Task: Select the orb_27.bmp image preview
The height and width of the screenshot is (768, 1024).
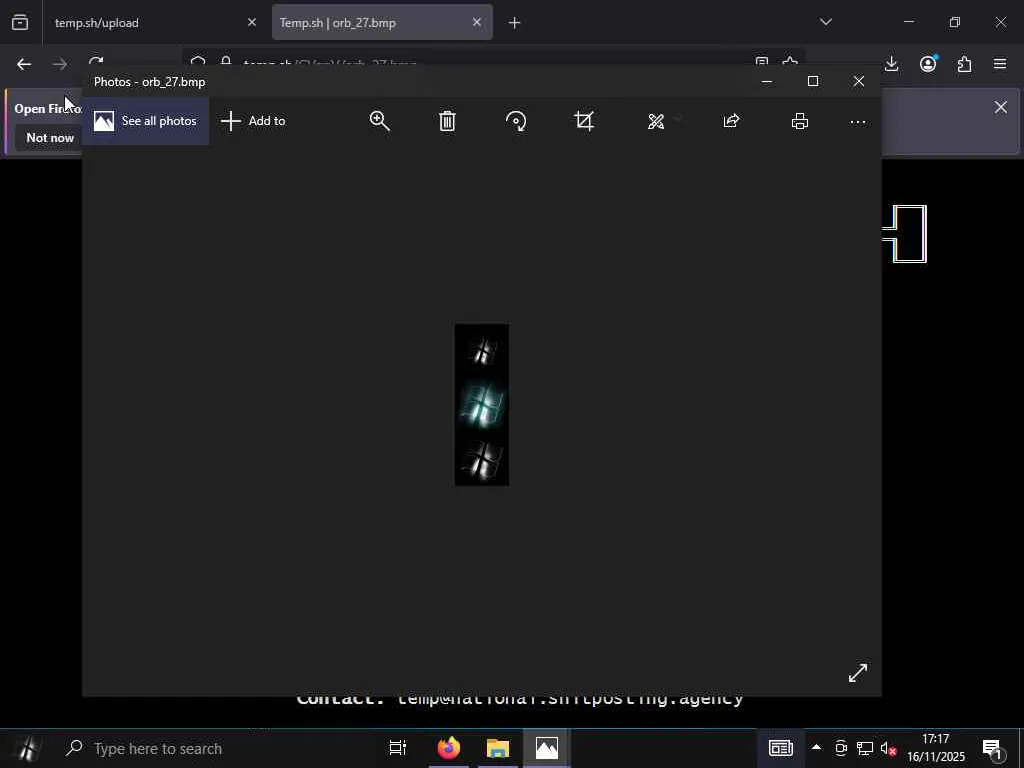Action: pyautogui.click(x=482, y=405)
